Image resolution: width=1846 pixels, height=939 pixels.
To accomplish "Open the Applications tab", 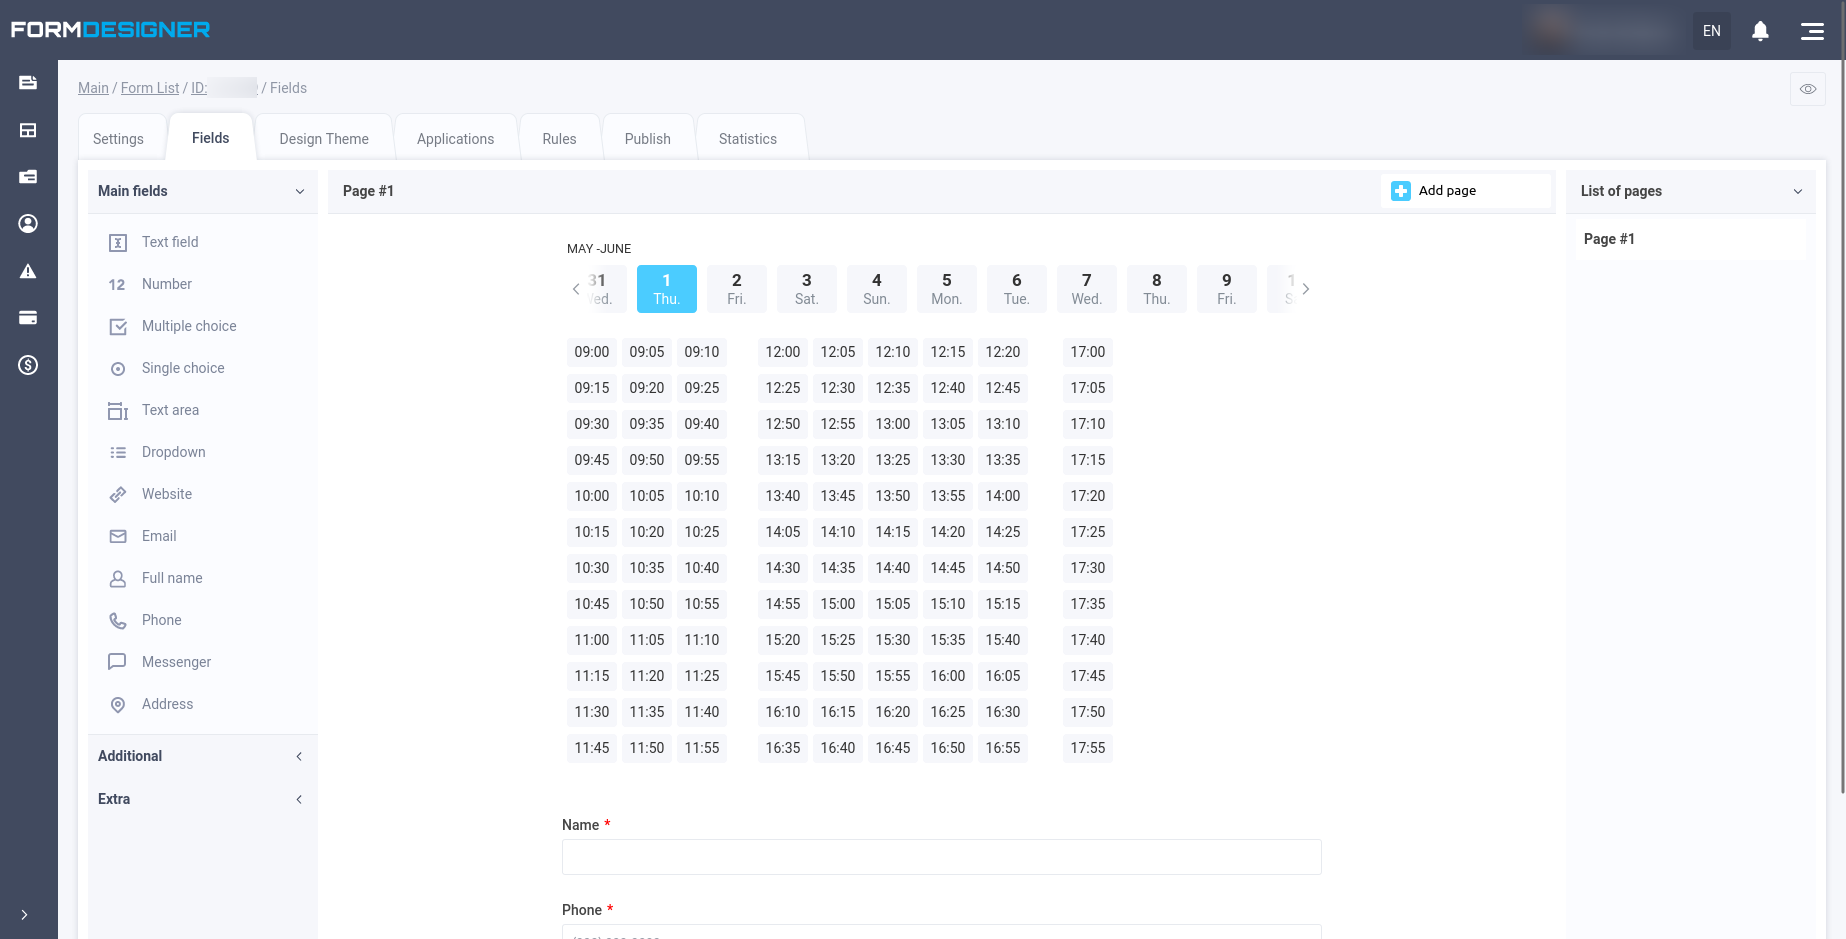I will 455,139.
